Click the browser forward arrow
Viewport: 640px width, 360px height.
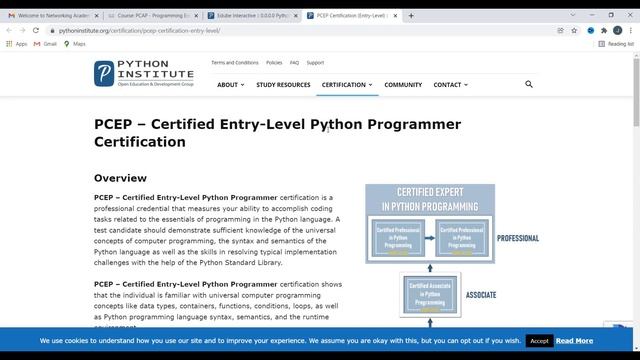tap(22, 31)
